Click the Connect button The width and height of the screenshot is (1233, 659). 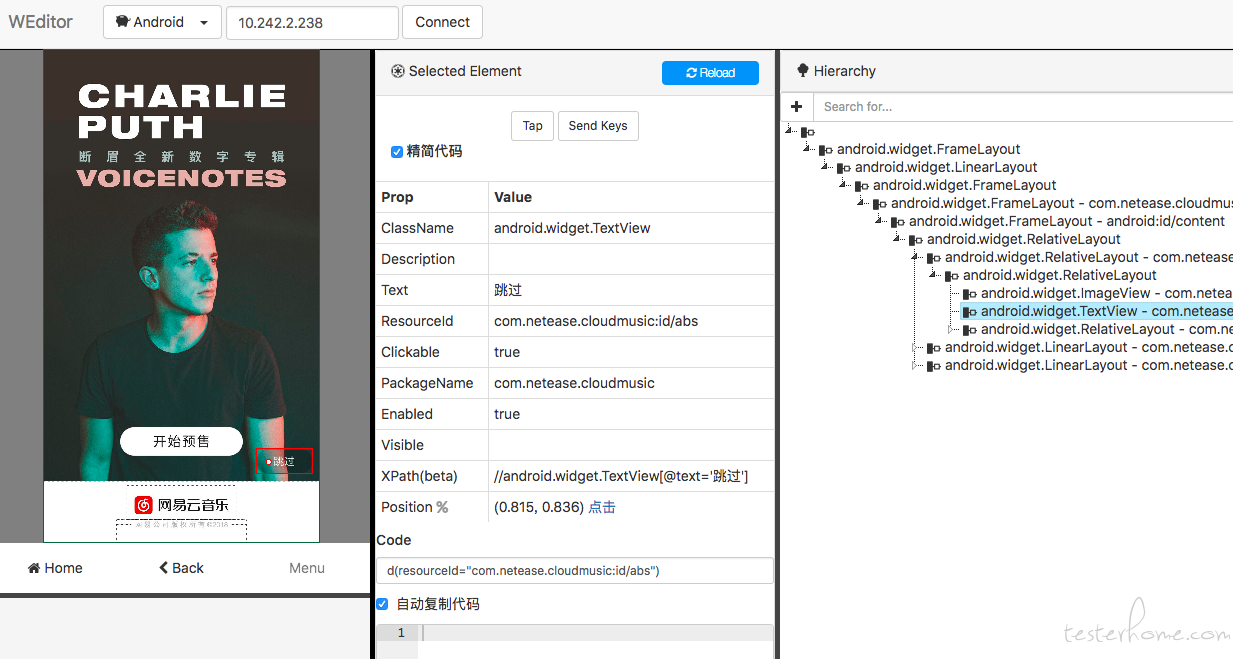[443, 22]
